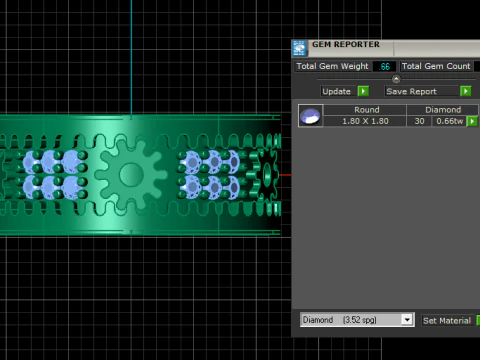Click the Set Material button
This screenshot has height=360, width=480.
click(447, 321)
